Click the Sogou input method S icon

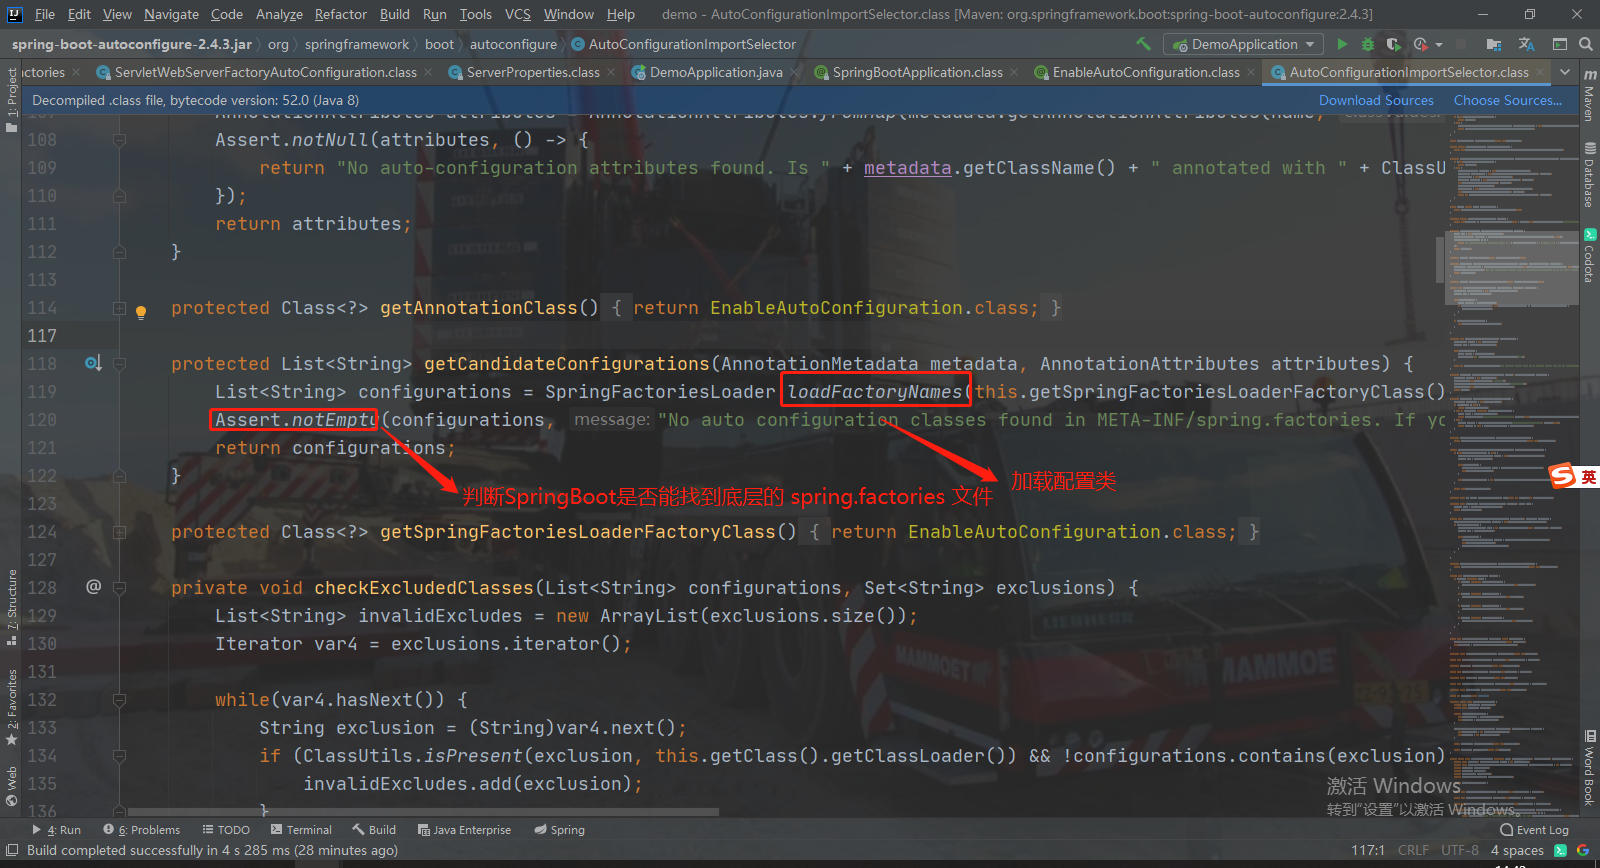(1561, 476)
